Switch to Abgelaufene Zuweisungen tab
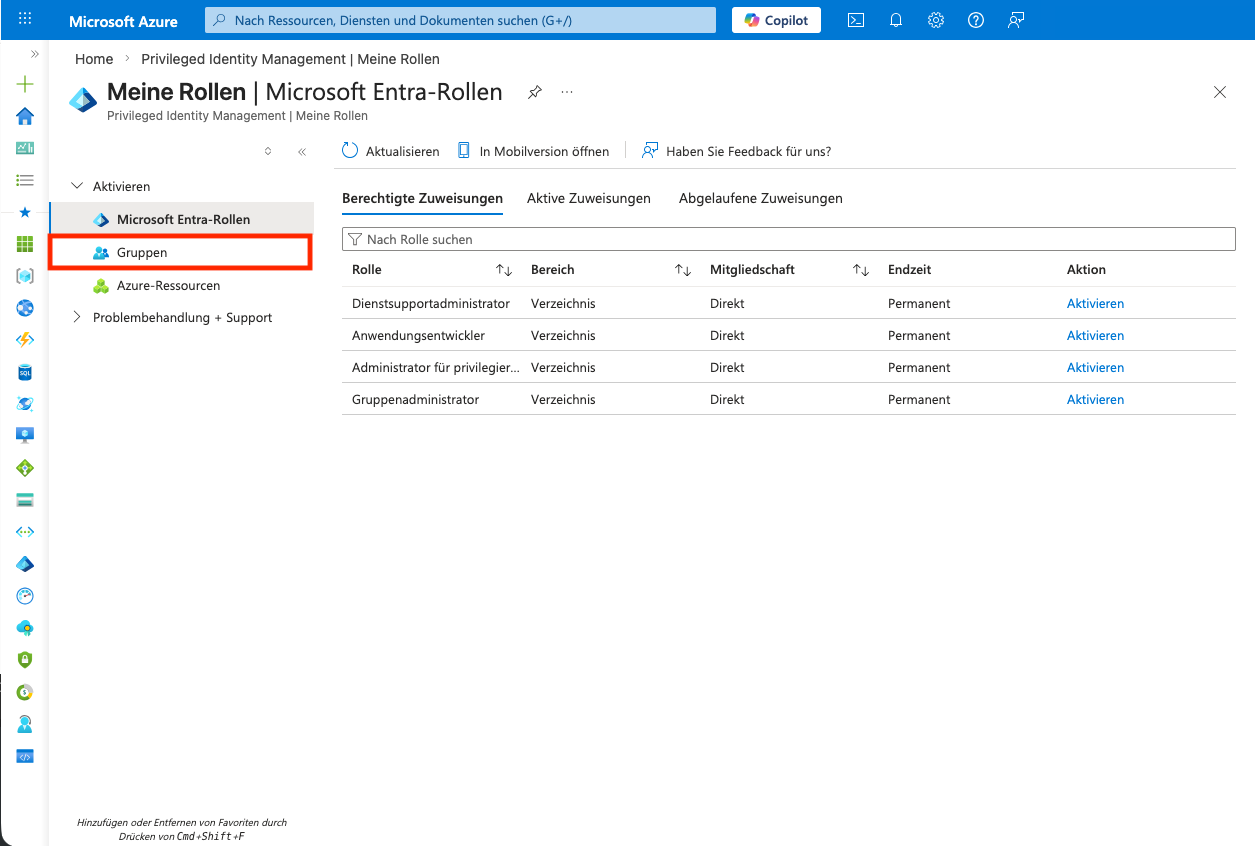This screenshot has width=1255, height=846. pos(760,198)
